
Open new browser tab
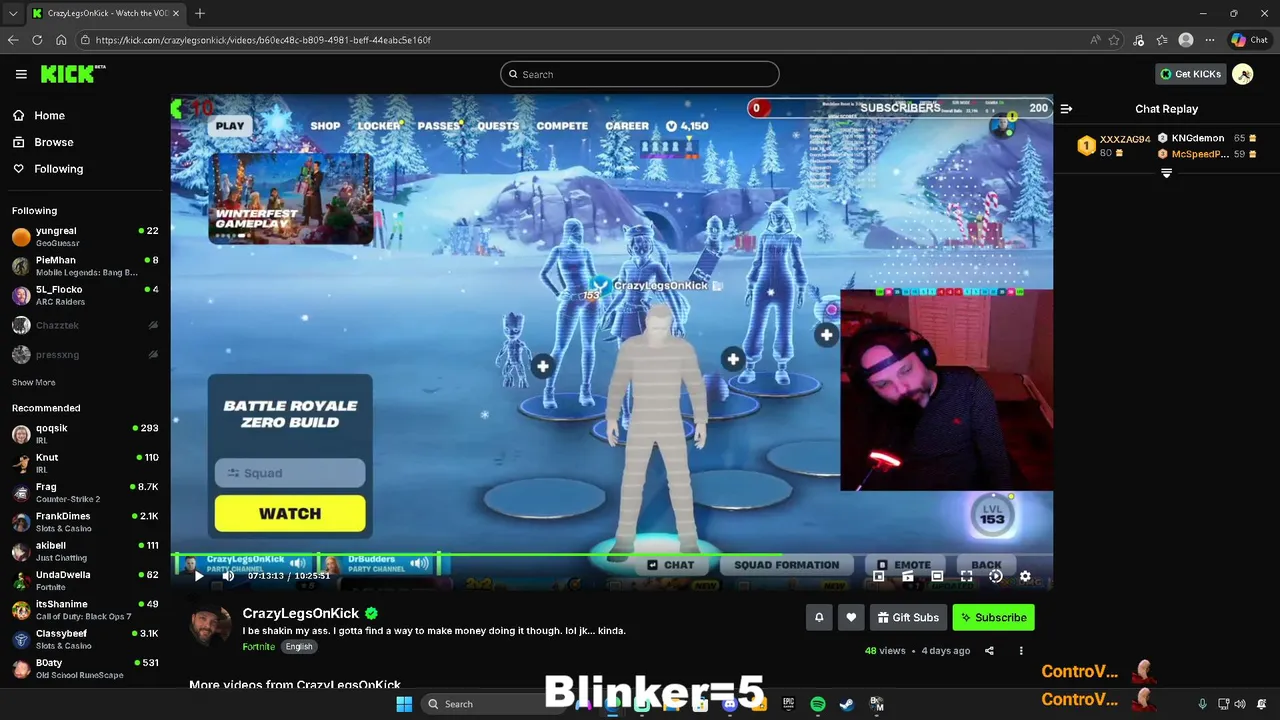200,13
